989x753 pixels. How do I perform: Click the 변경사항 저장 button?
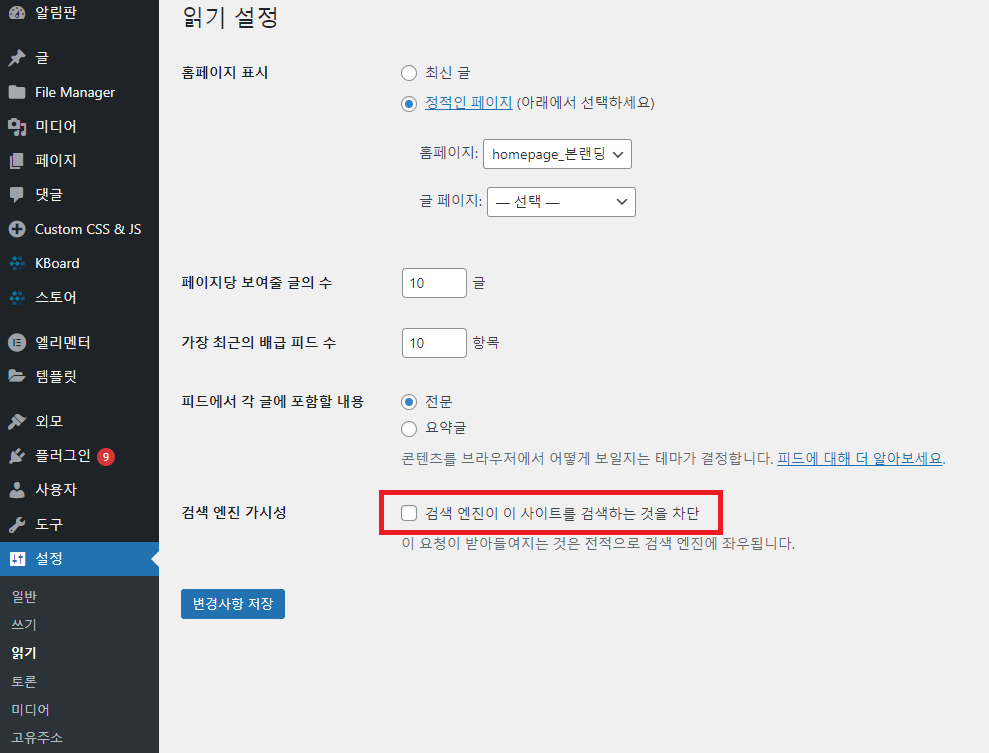pos(233,604)
